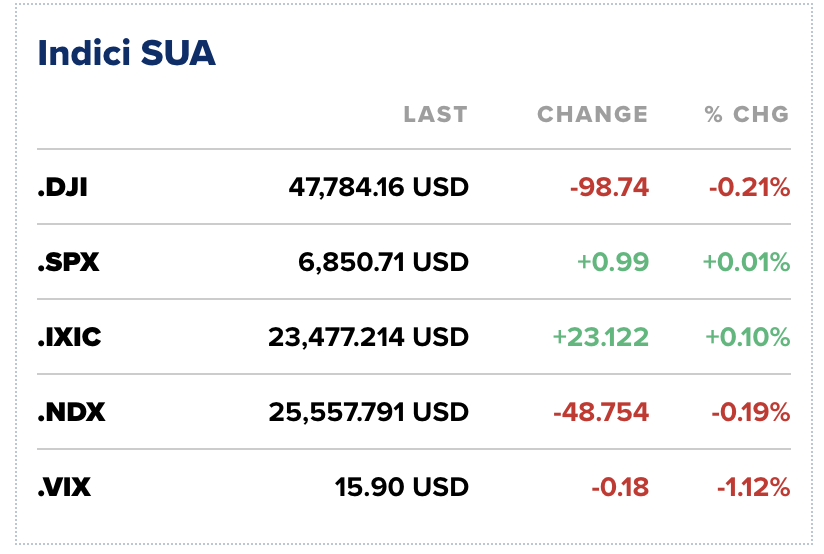Open the .DJI index link
Image resolution: width=824 pixels, height=554 pixels.
[62, 187]
